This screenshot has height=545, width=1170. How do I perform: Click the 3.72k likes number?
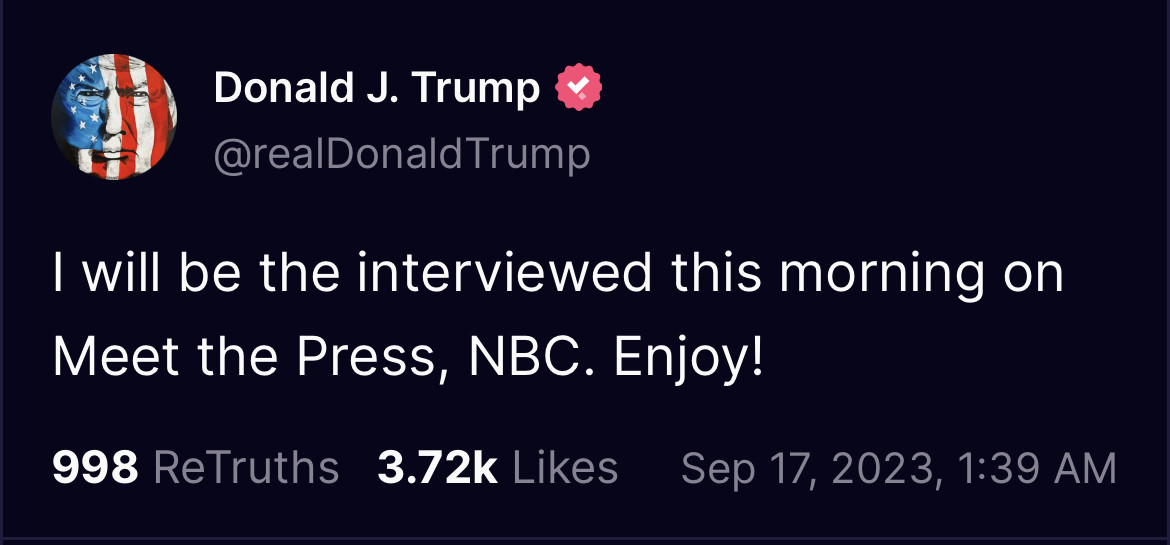pyautogui.click(x=436, y=467)
